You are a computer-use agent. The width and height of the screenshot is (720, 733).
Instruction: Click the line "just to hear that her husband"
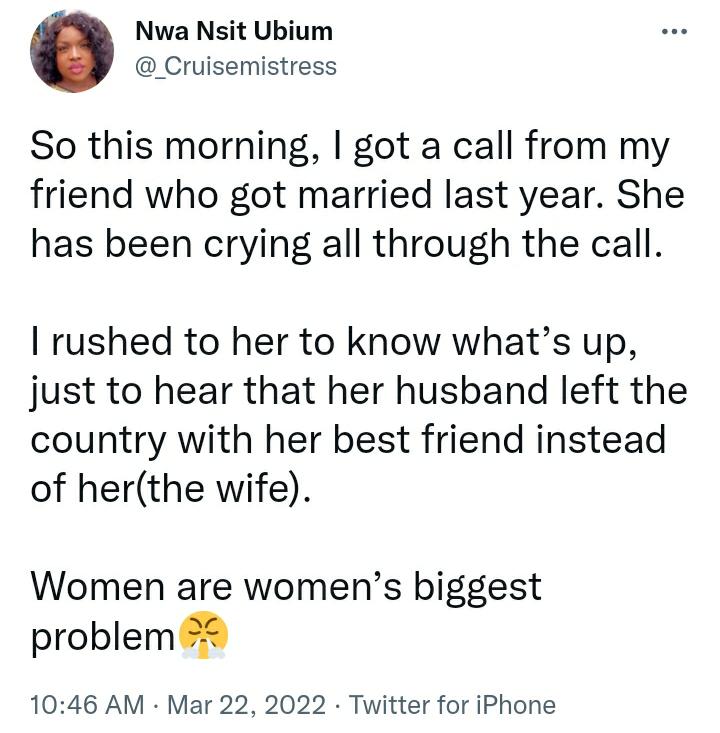click(x=358, y=392)
